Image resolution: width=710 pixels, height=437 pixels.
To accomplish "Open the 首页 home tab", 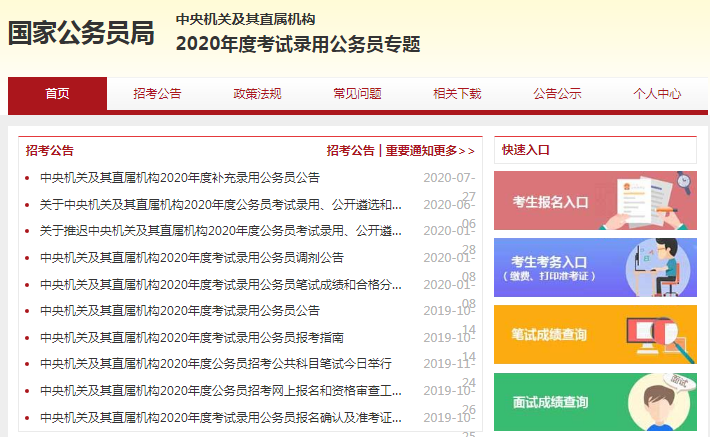I will coord(58,94).
